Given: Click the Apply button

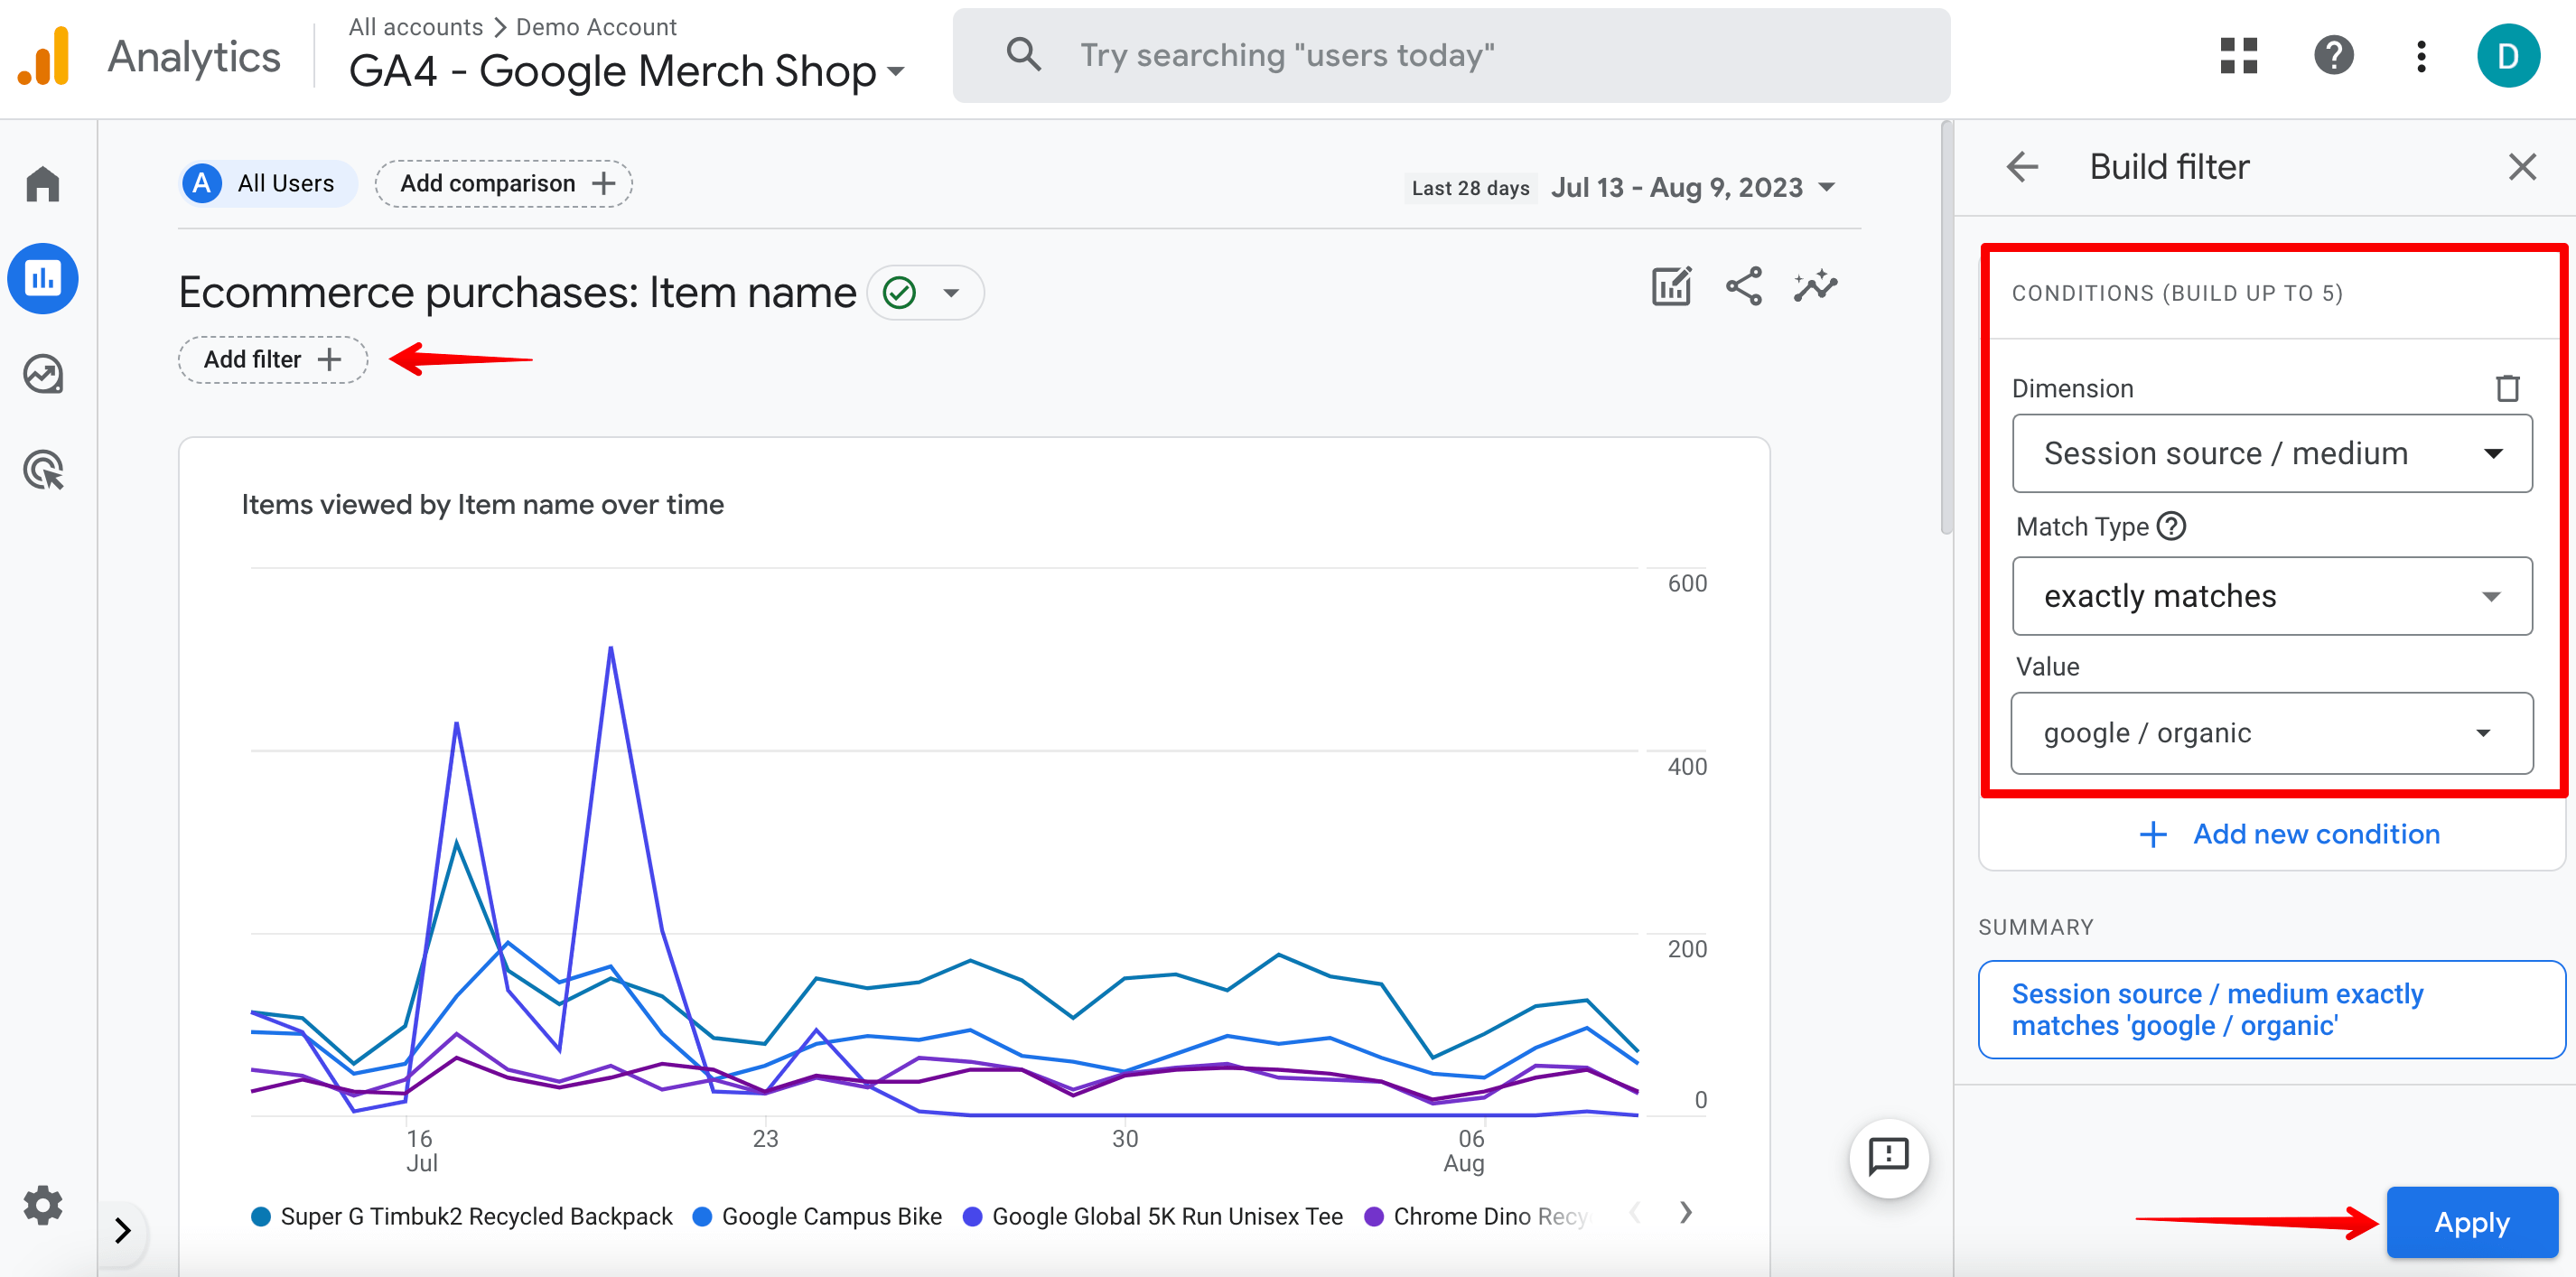Looking at the screenshot, I should (2472, 1222).
